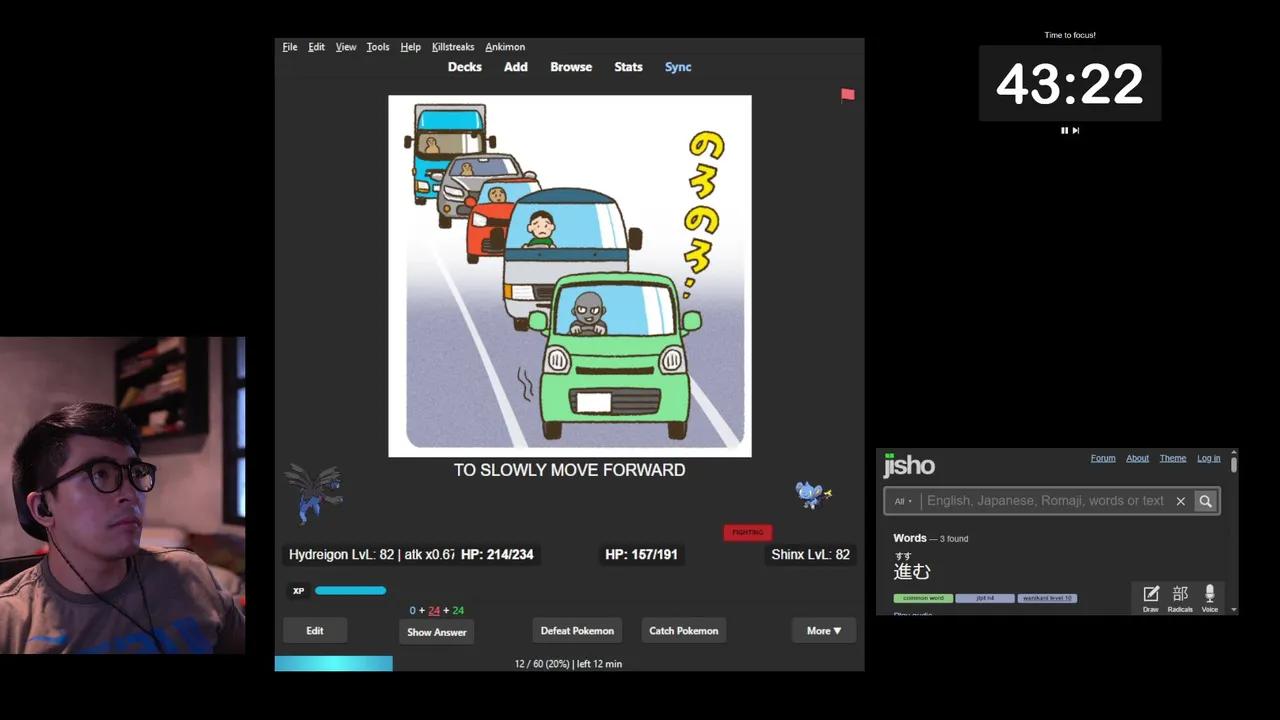
Task: Go to Decks
Action: (x=465, y=67)
